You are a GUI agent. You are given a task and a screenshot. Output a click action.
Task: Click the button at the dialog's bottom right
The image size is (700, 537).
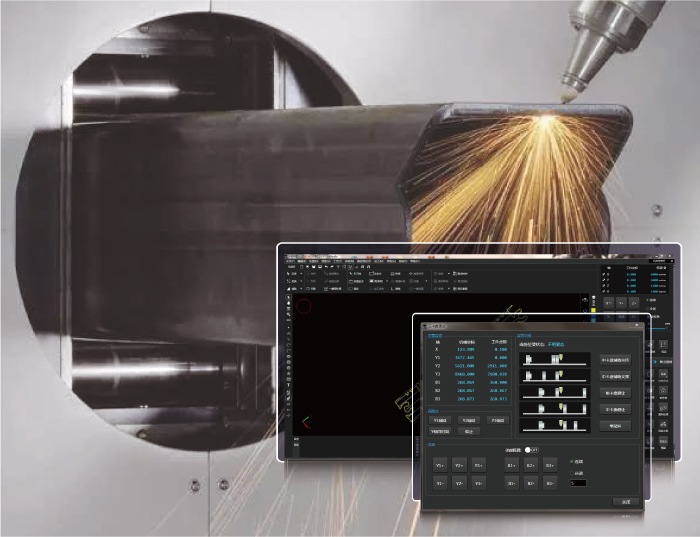point(626,501)
